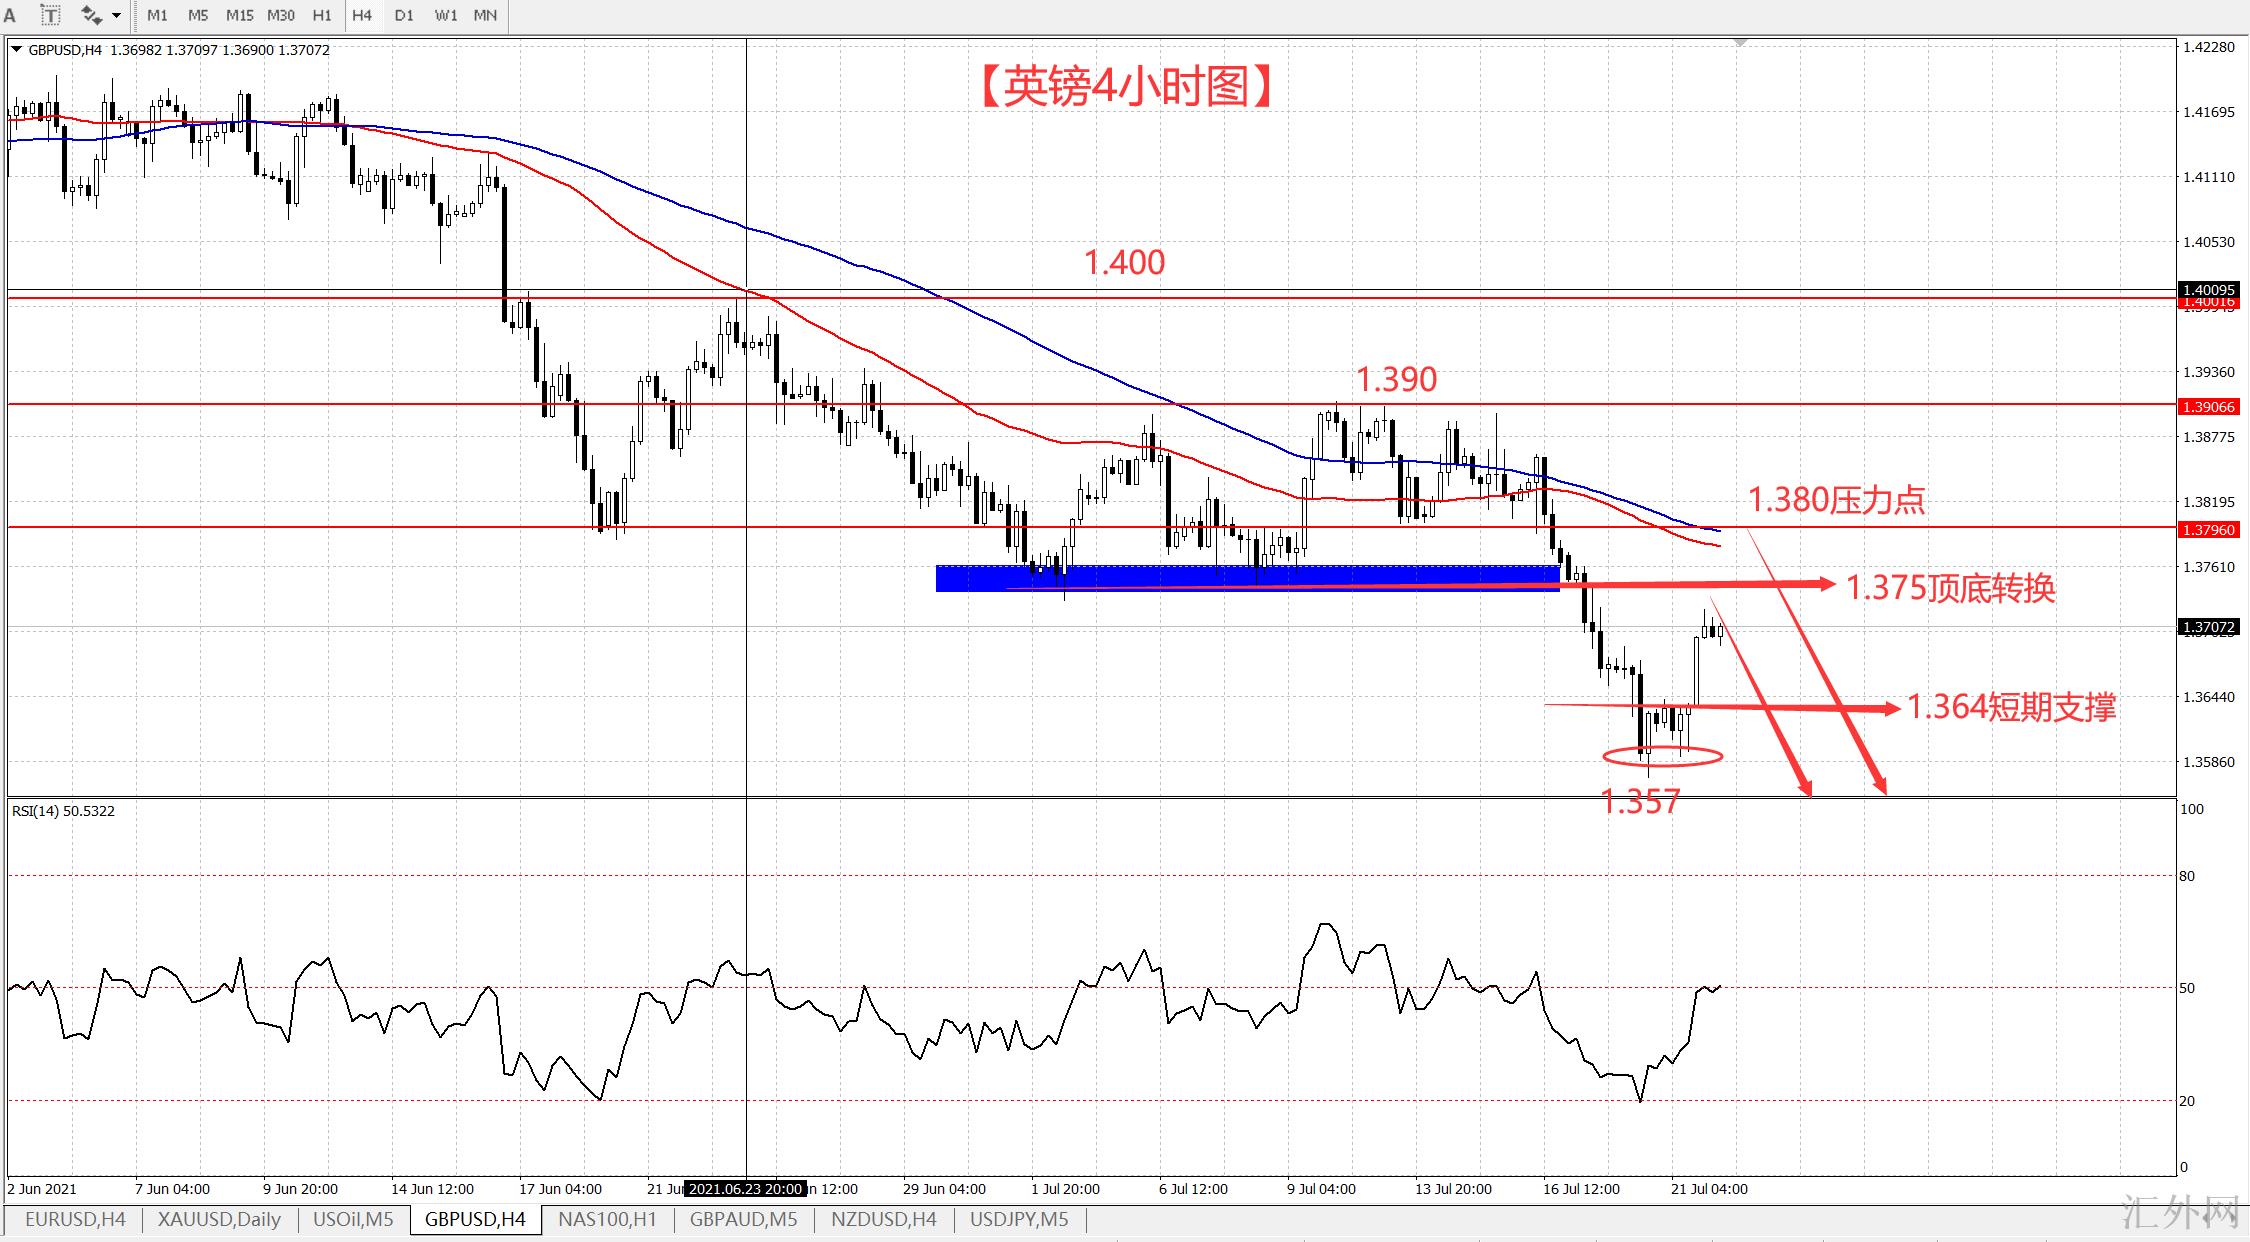Viewport: 2250px width, 1242px height.
Task: Click the 1.37960 price level label
Action: 2208,530
